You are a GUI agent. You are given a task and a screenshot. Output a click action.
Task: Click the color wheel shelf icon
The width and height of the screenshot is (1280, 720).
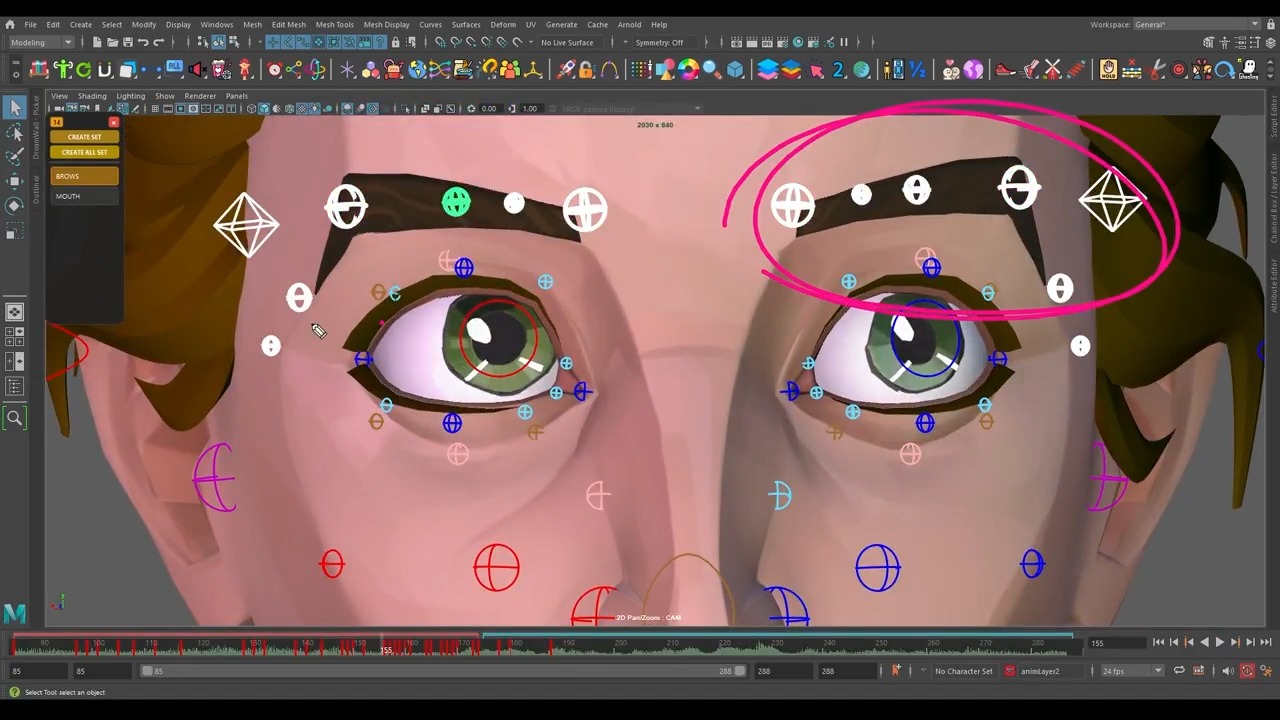(688, 69)
